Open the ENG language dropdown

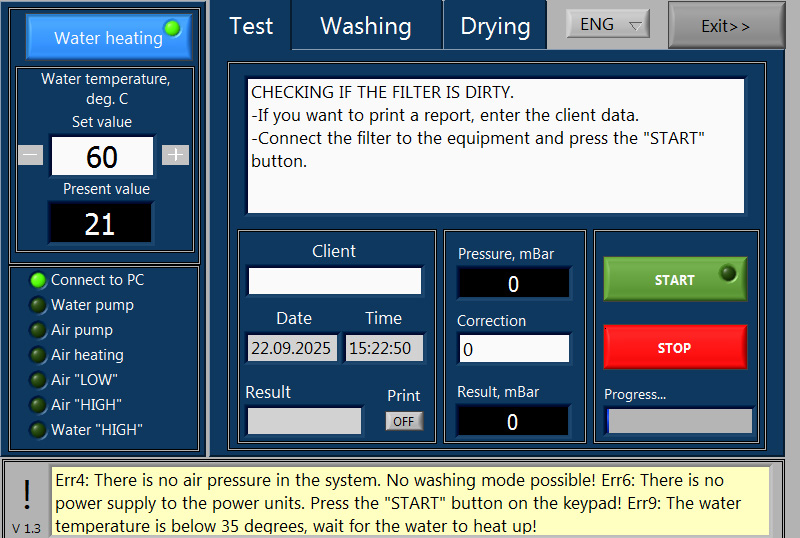(608, 25)
